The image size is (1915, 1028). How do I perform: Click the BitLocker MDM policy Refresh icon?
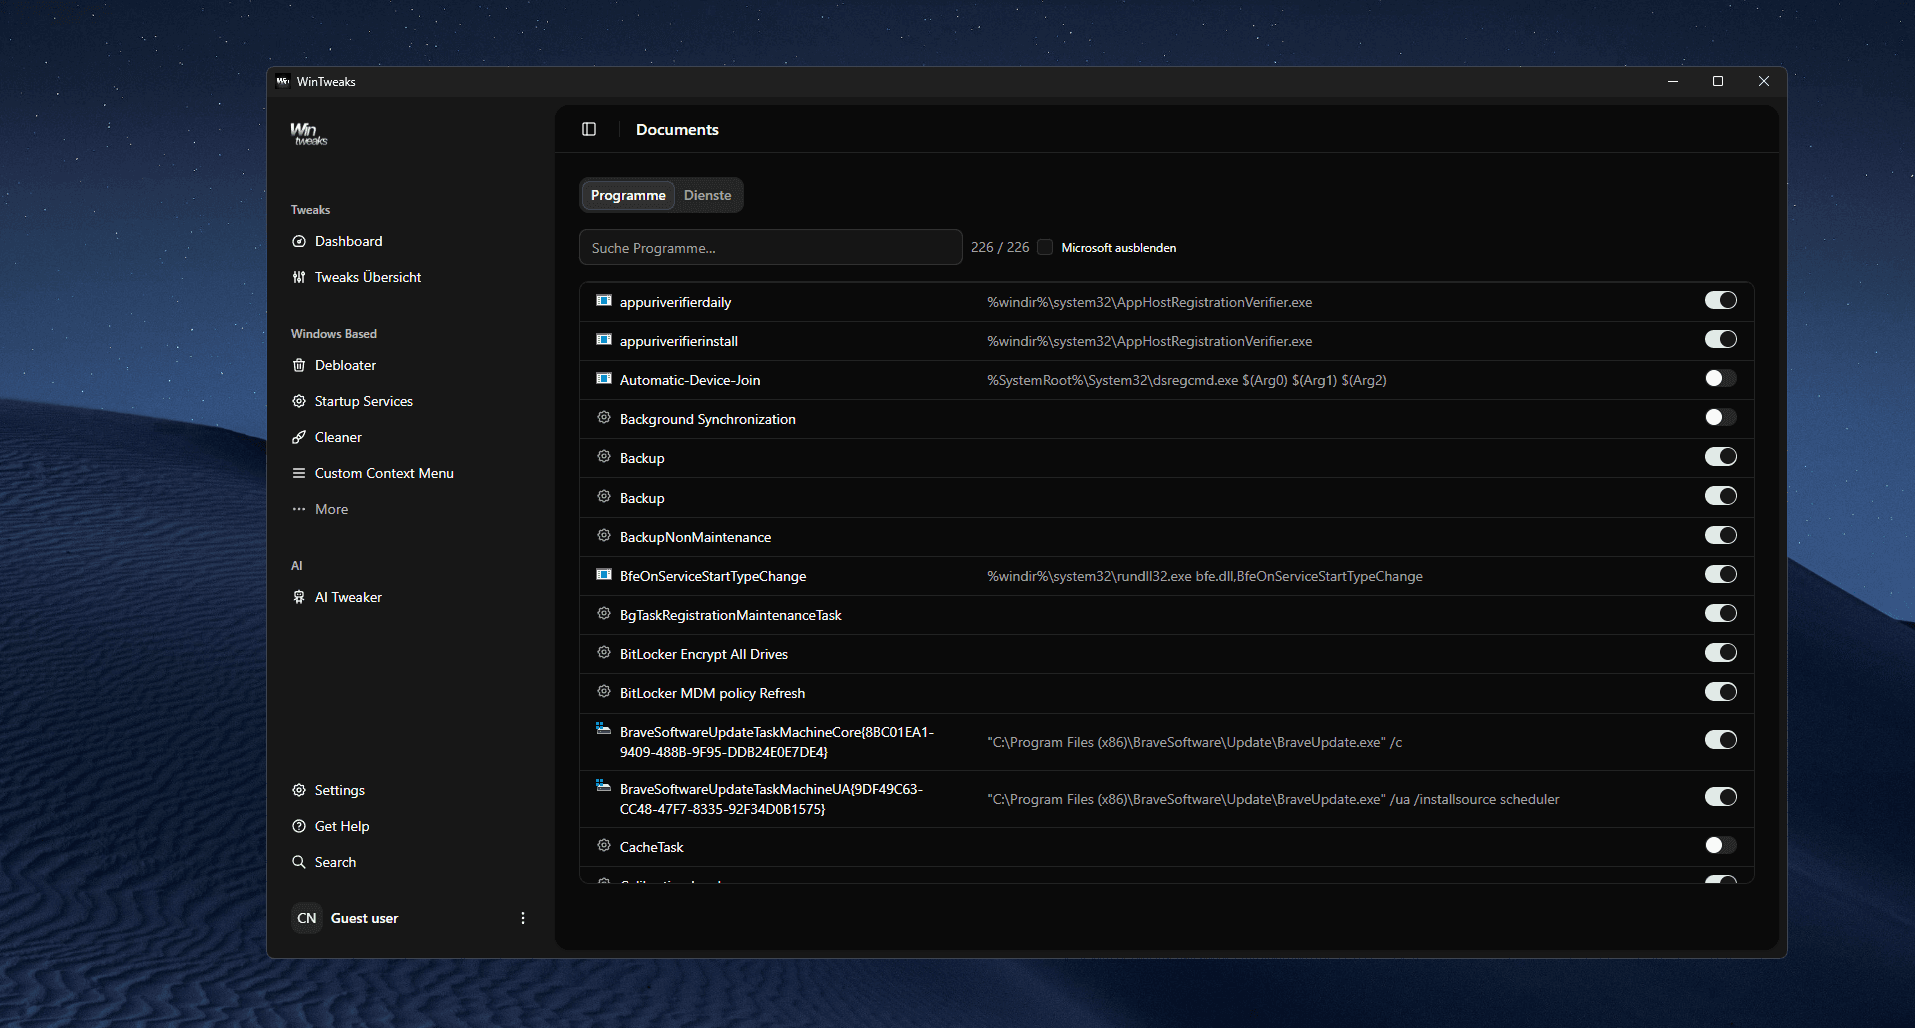click(604, 691)
